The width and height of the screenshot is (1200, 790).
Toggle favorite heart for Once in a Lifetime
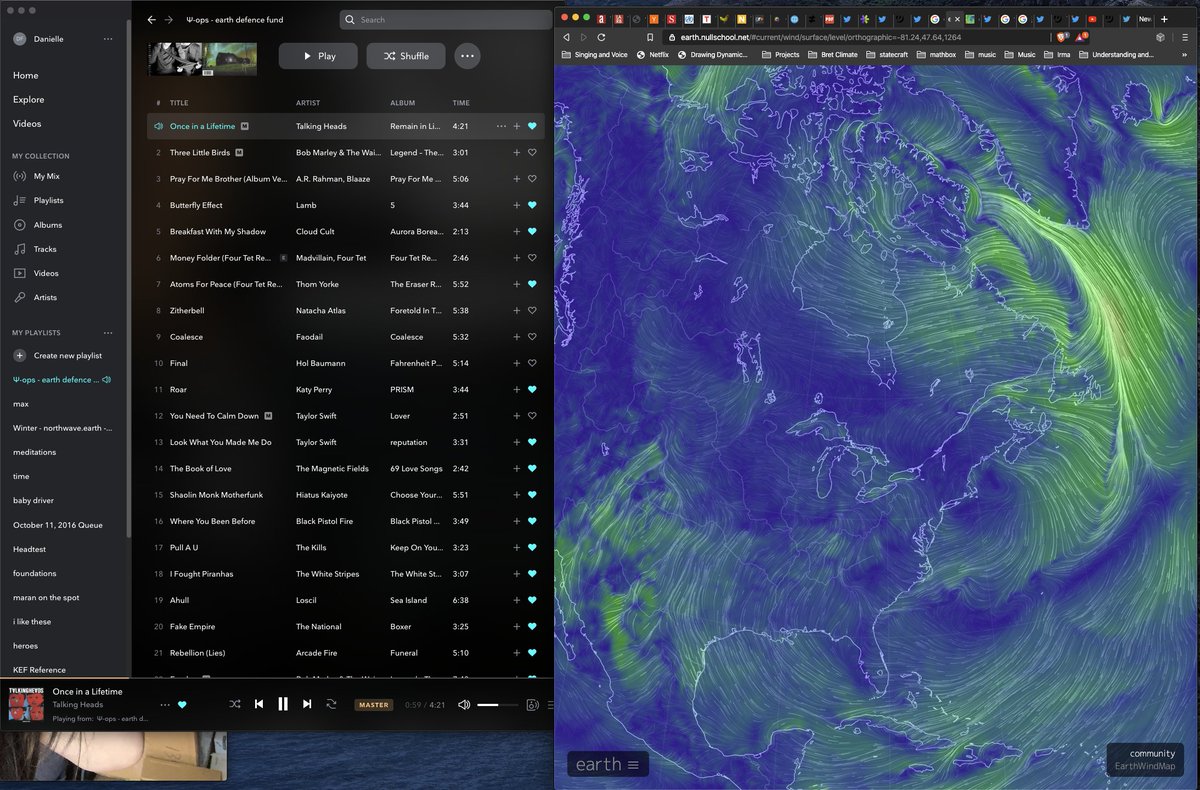pos(532,126)
